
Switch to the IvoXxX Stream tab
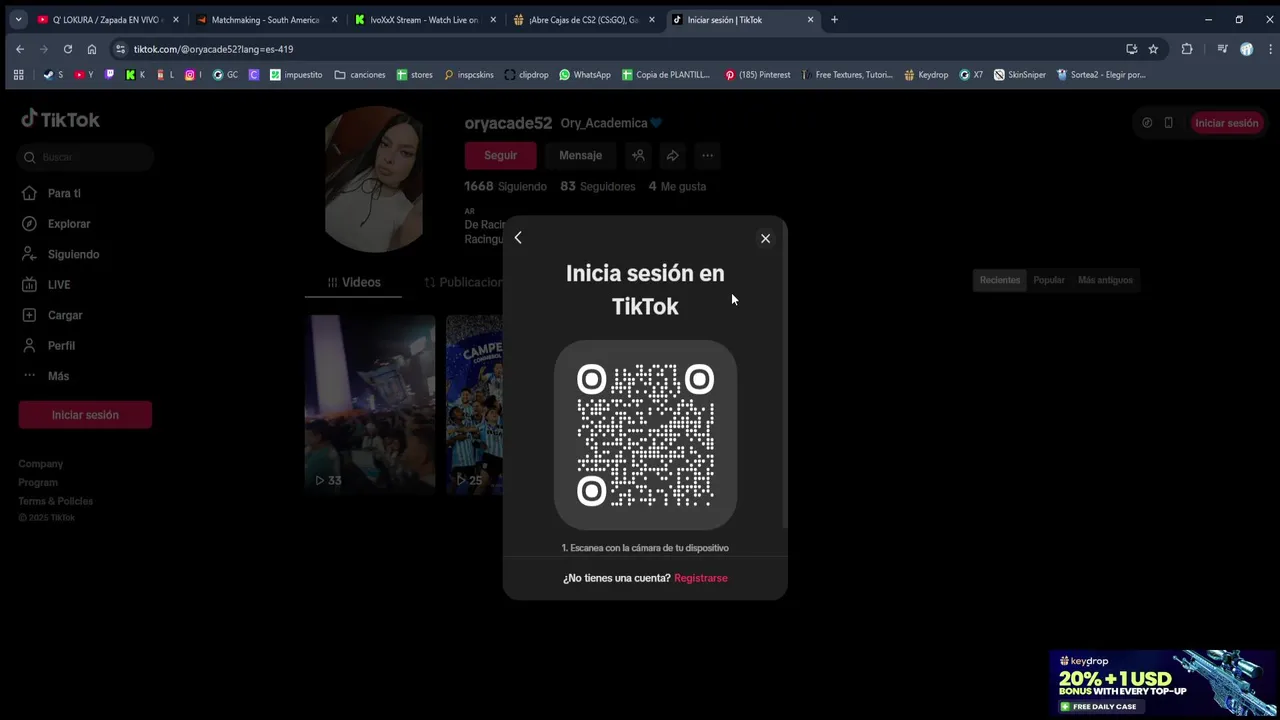(x=425, y=19)
